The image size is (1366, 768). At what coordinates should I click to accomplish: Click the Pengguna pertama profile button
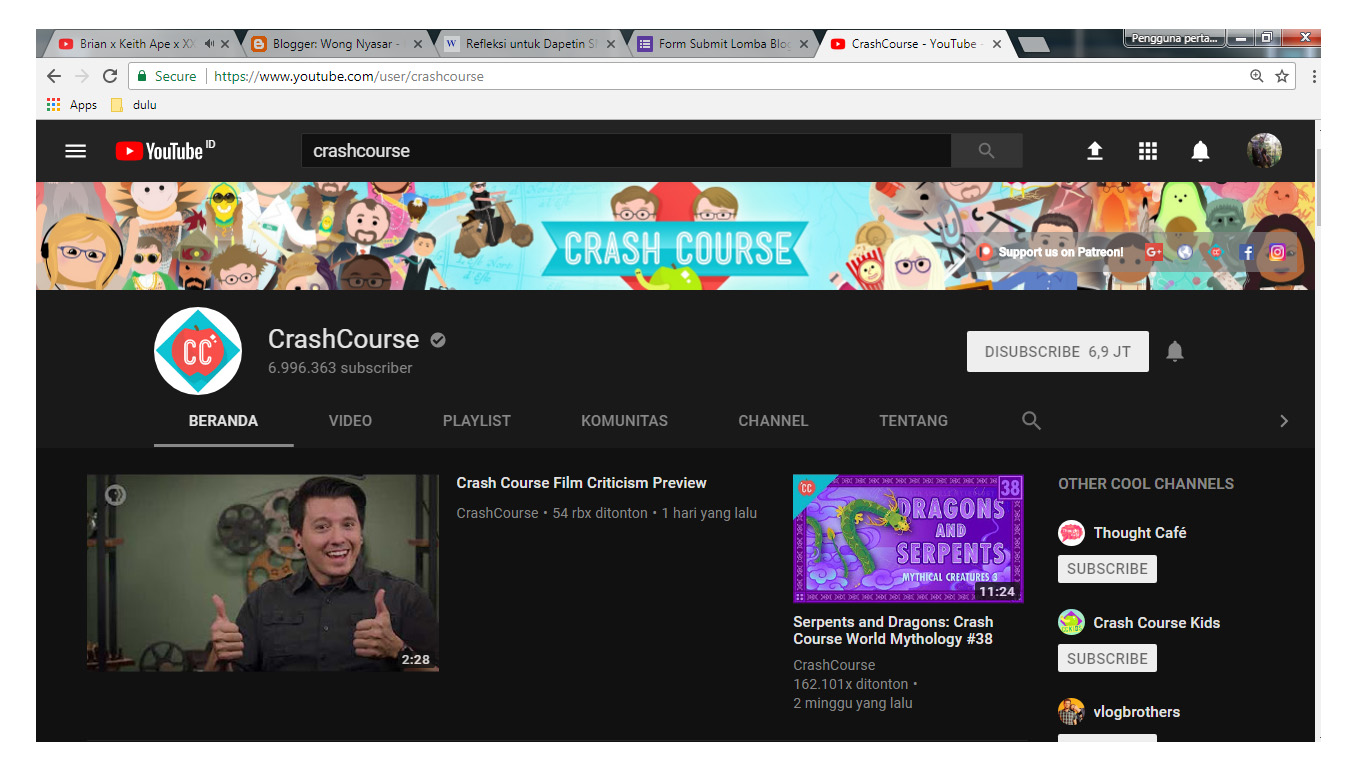click(1175, 38)
